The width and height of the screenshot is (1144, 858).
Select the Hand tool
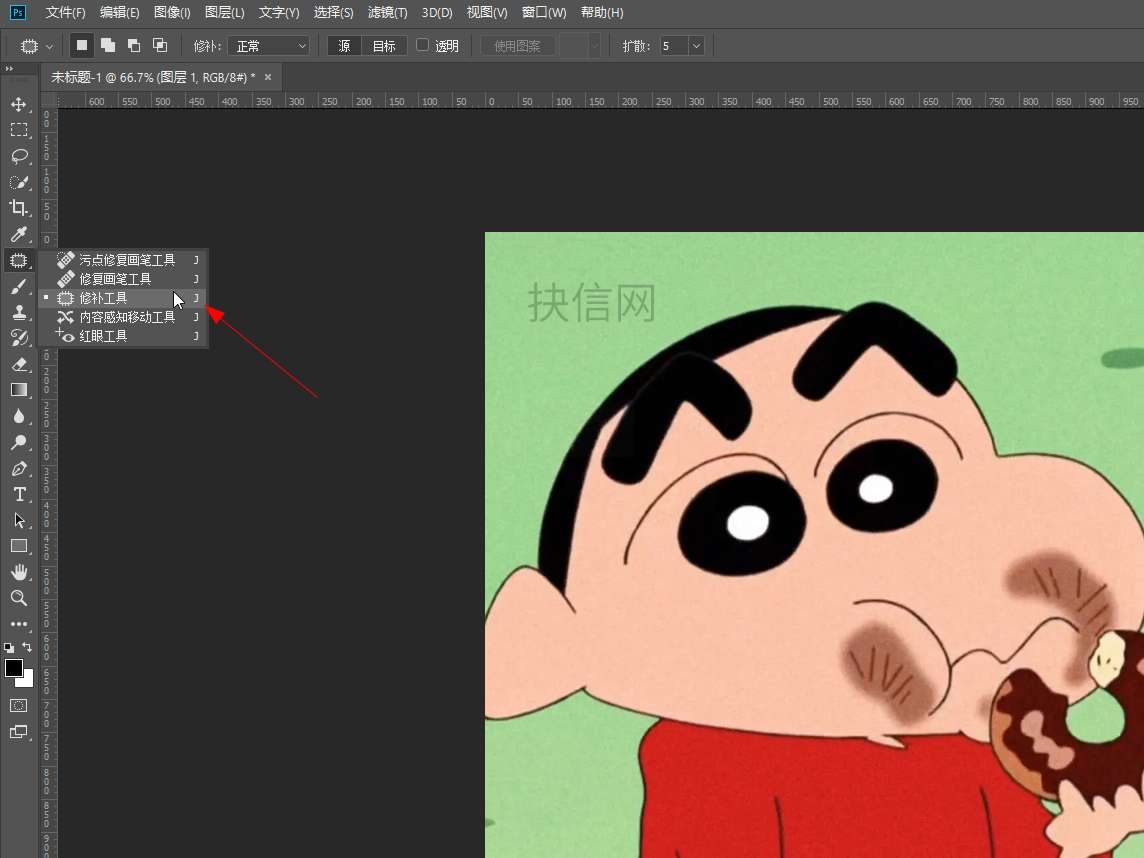click(x=19, y=572)
